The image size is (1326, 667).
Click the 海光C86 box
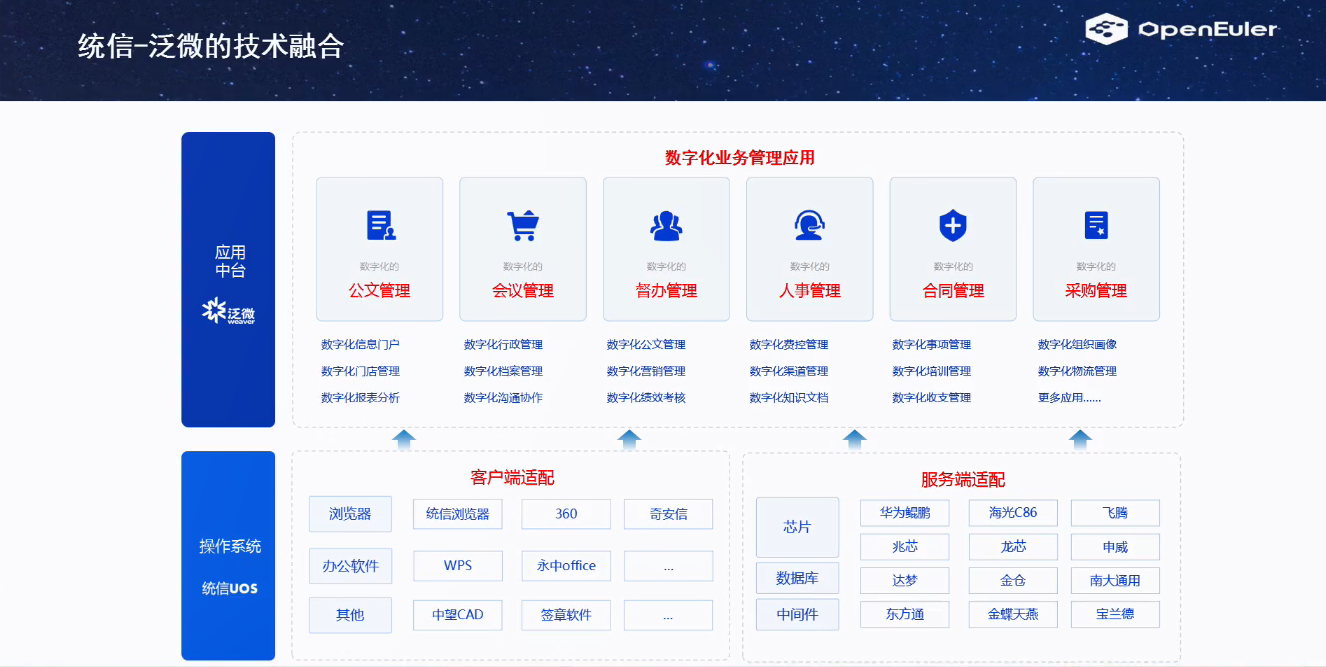pos(1014,513)
